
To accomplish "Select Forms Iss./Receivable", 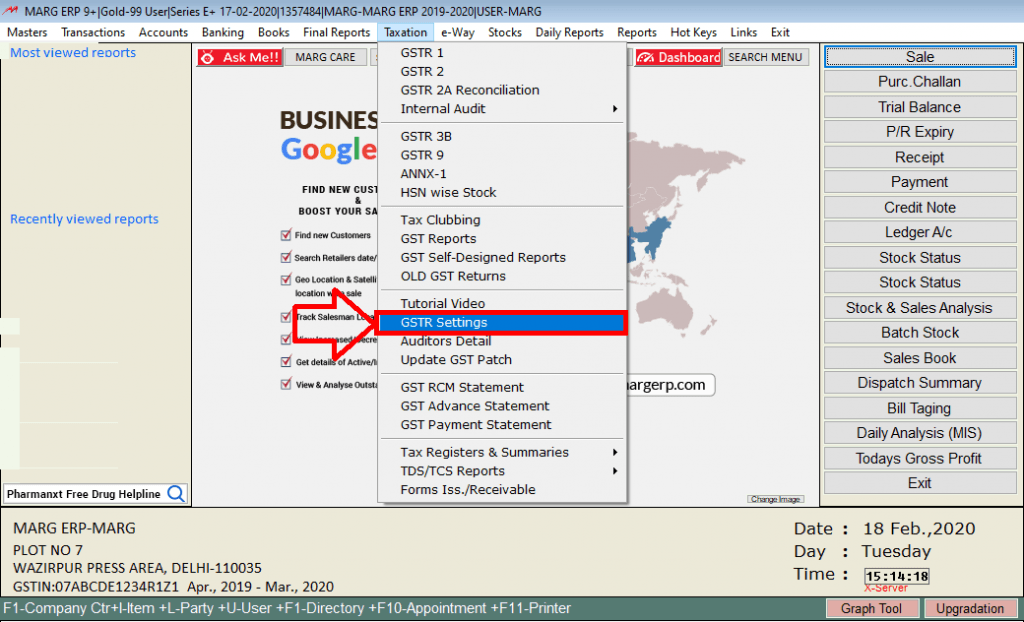I will (x=502, y=489).
